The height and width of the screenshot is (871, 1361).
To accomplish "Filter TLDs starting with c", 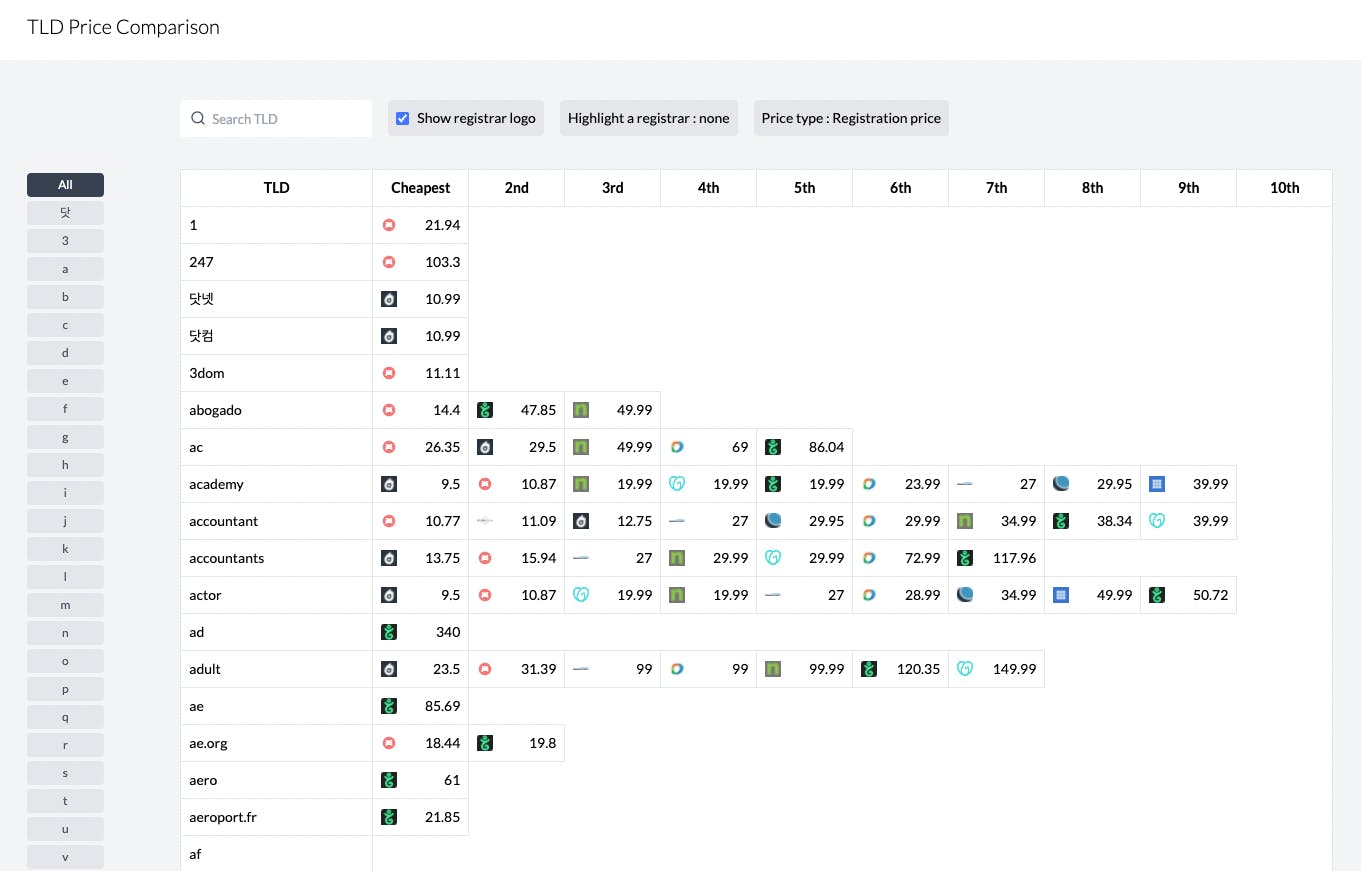I will pyautogui.click(x=65, y=325).
